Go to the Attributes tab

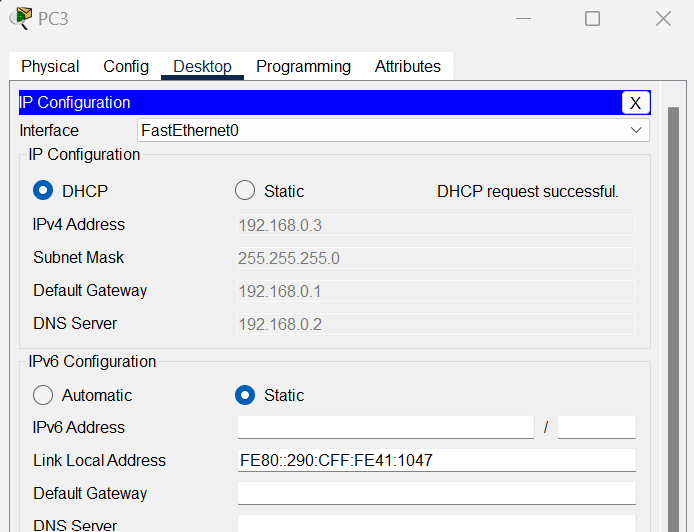point(408,66)
